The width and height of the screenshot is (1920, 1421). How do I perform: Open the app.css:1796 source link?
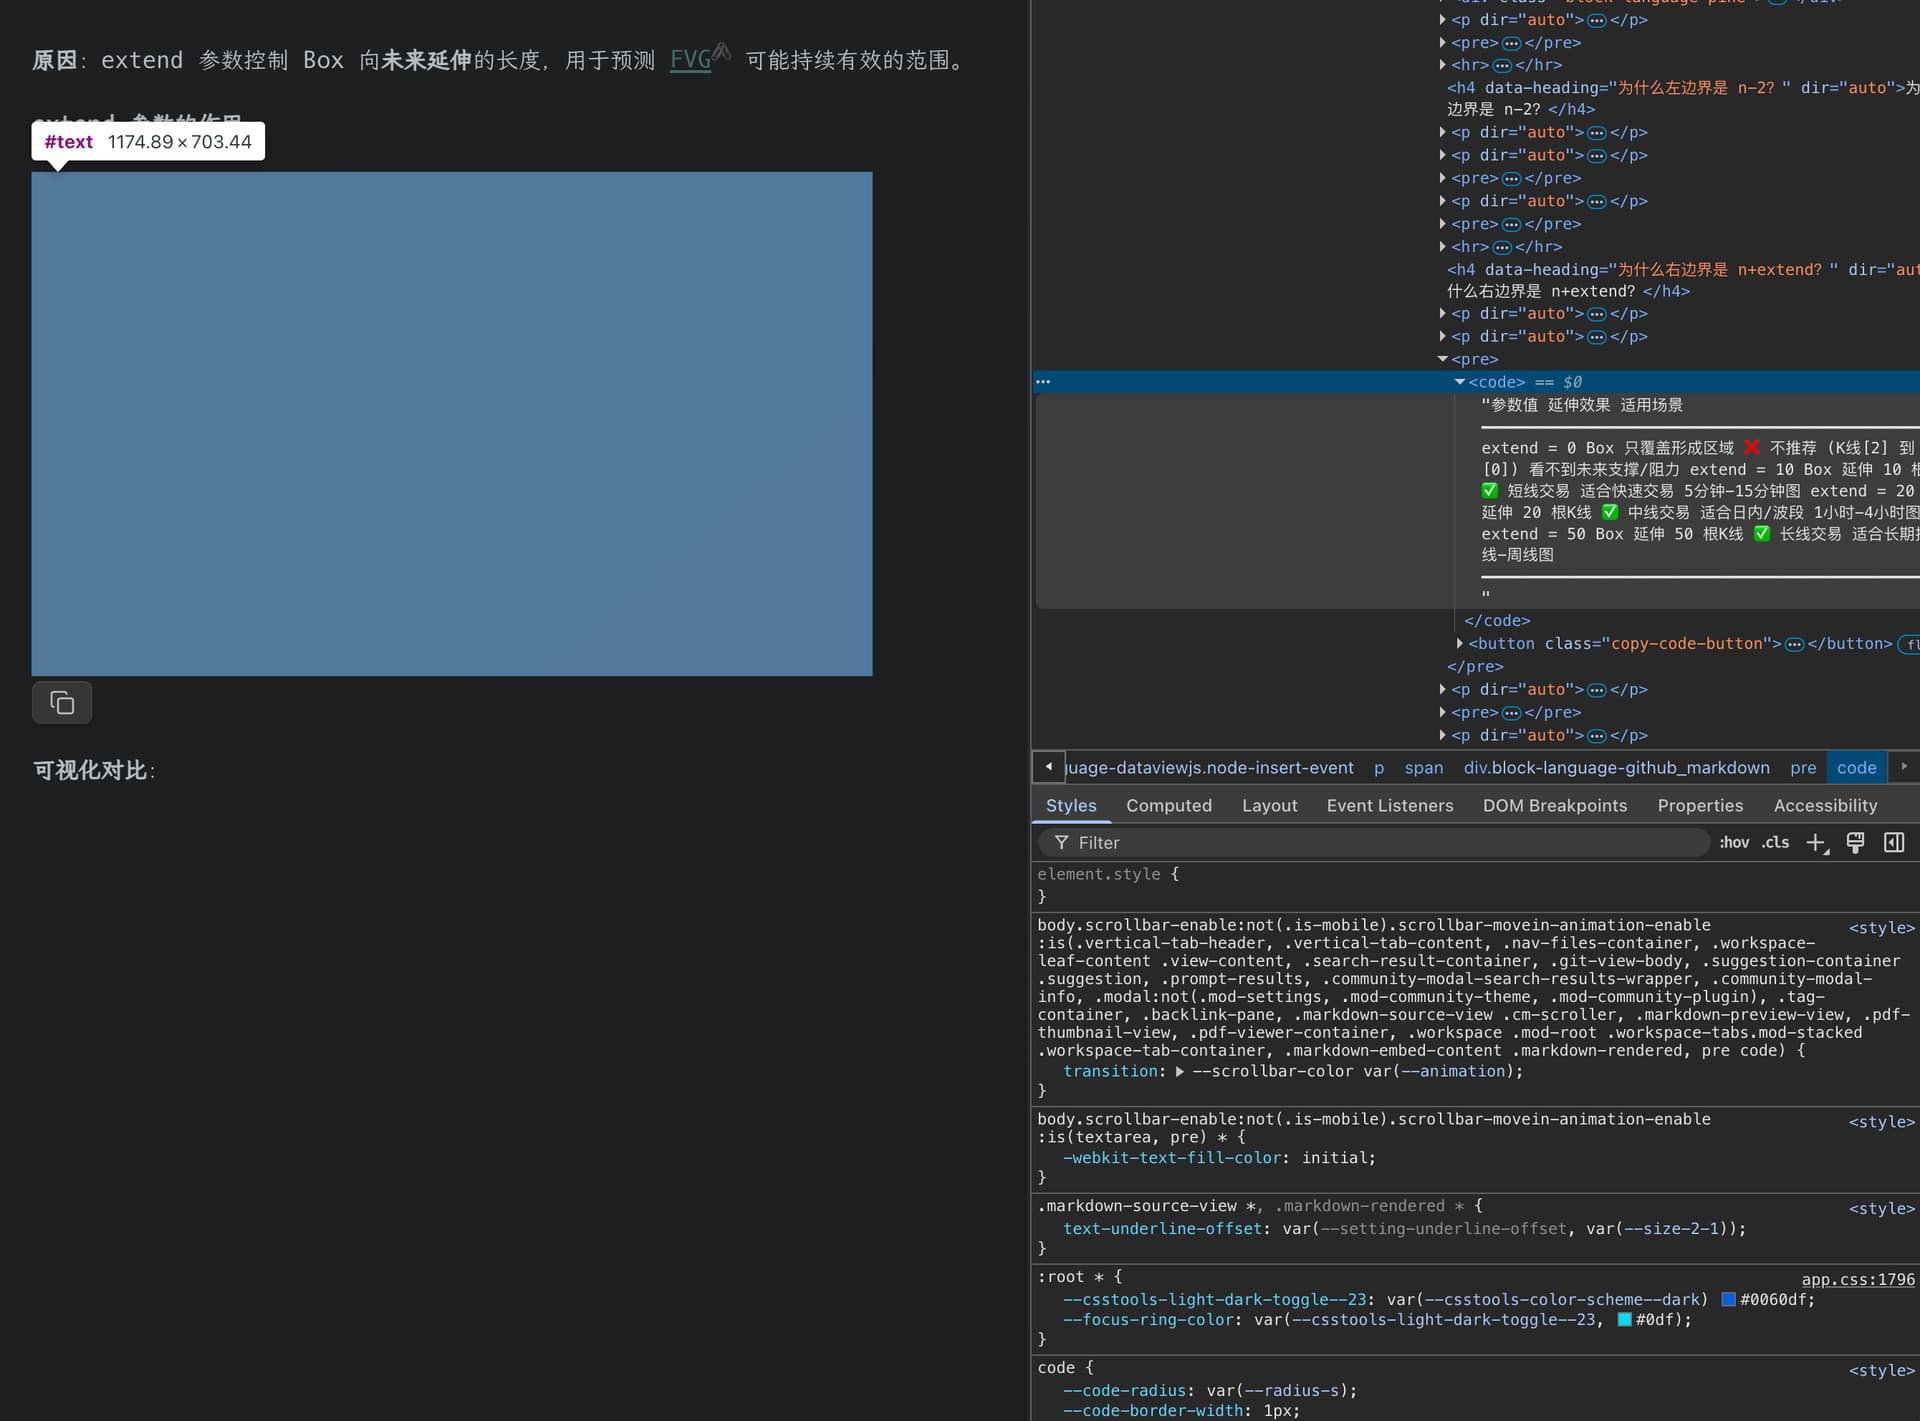[x=1857, y=1280]
